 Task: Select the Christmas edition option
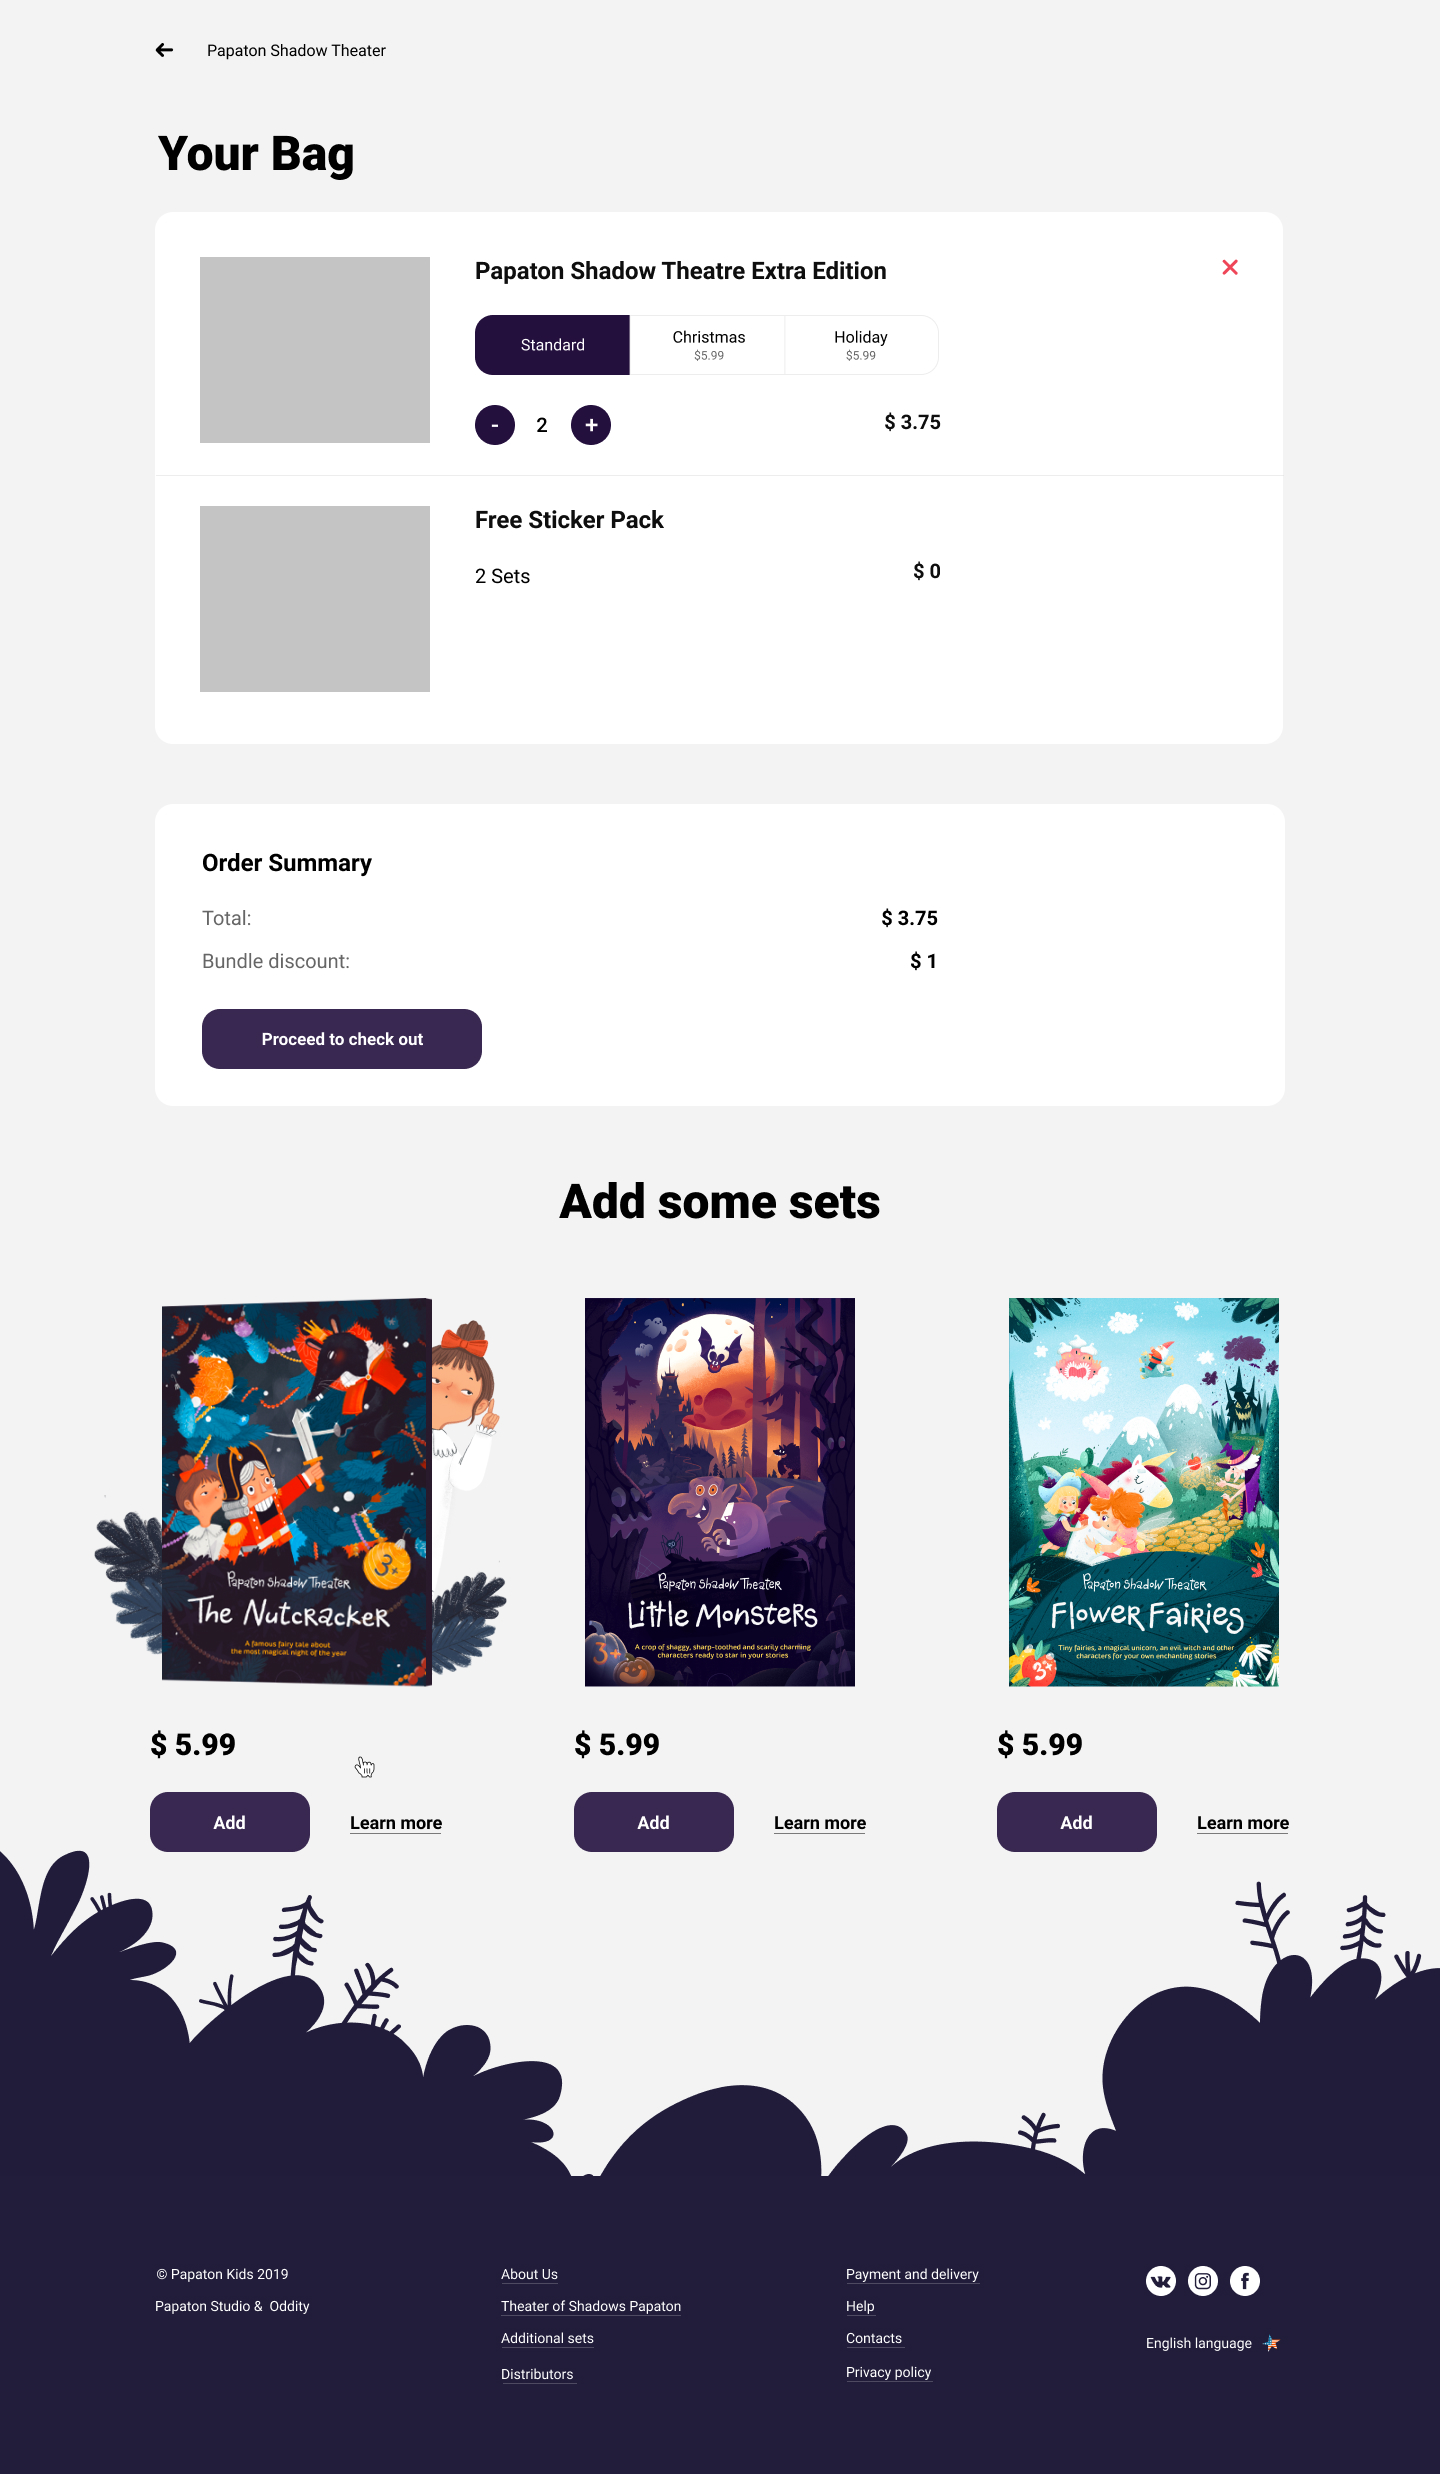(x=708, y=345)
